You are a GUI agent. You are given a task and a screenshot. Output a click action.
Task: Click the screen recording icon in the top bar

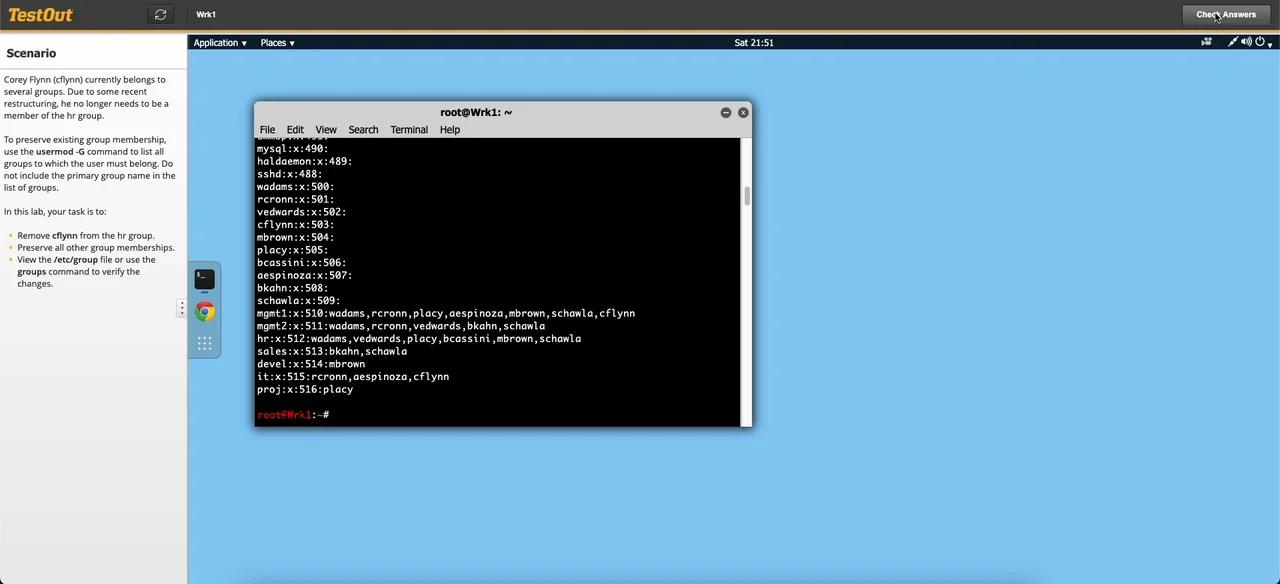tap(1206, 42)
